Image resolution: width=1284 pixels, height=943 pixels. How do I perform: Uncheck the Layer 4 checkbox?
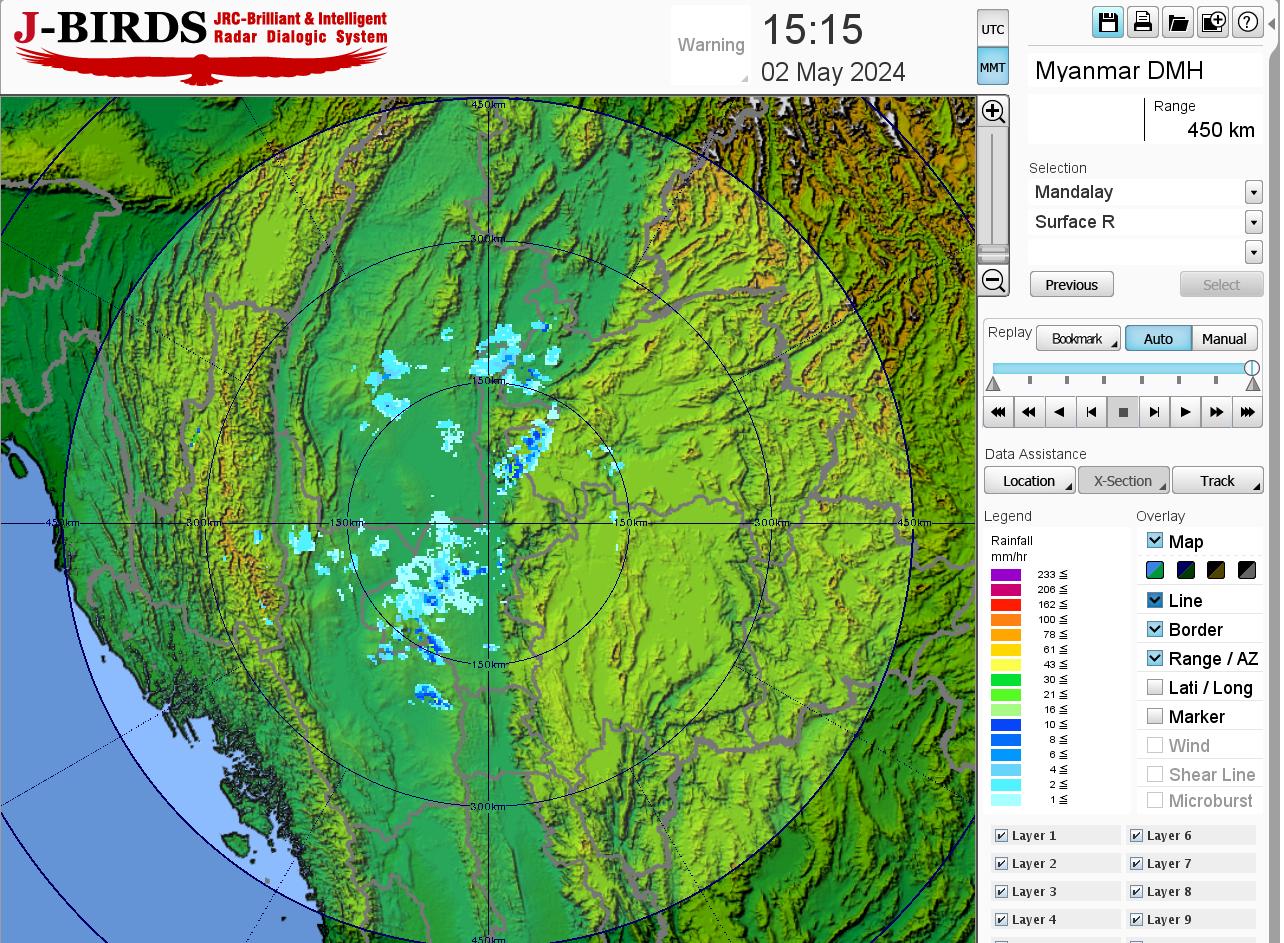[x=1001, y=920]
